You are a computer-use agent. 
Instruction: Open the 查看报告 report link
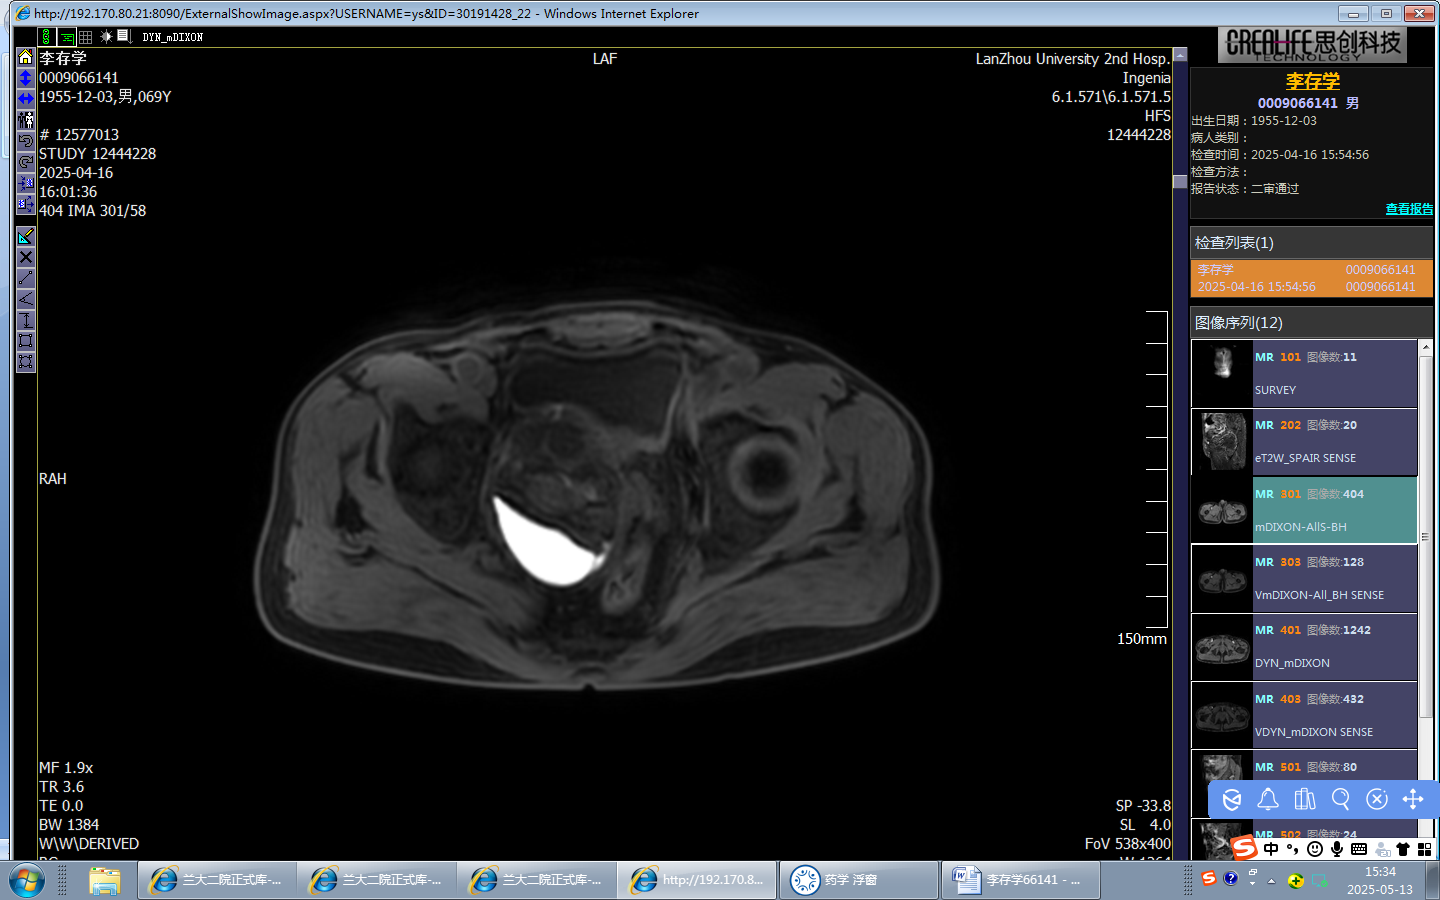click(1408, 209)
